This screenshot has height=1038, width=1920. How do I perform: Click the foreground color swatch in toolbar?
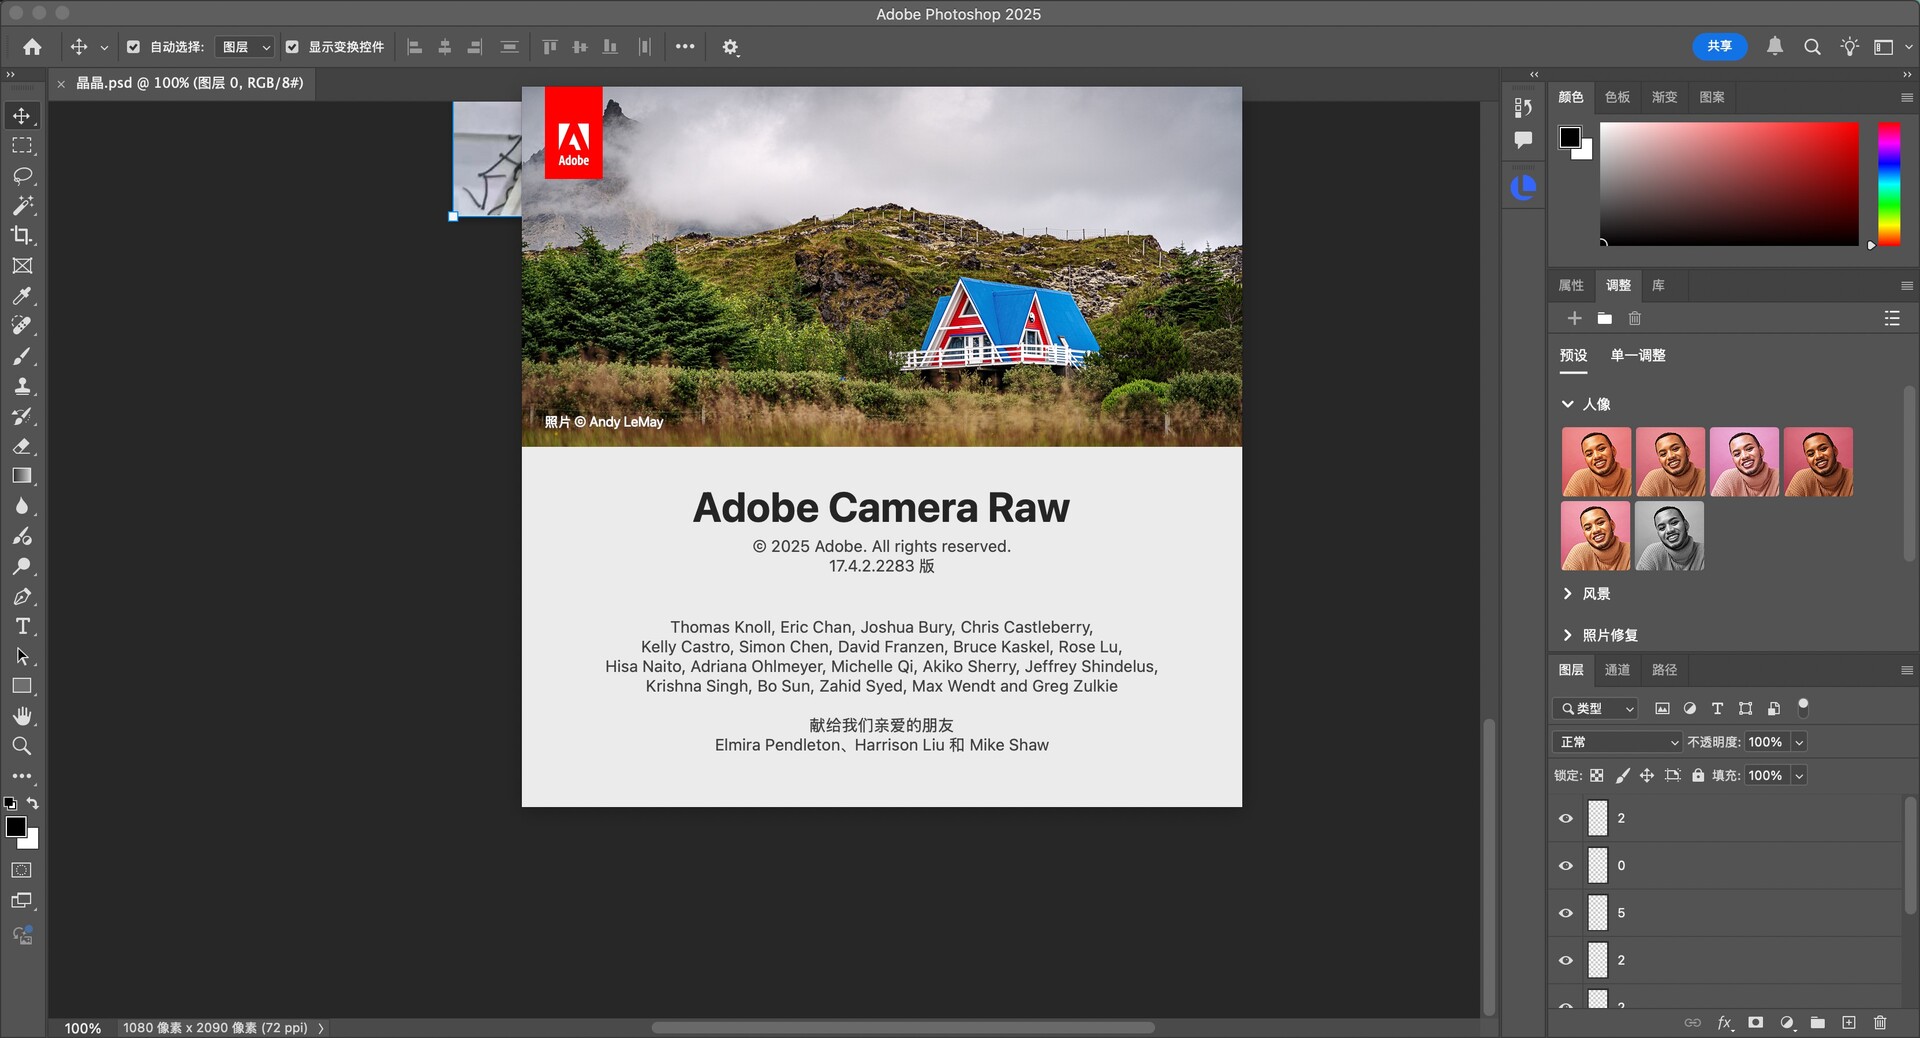point(16,827)
